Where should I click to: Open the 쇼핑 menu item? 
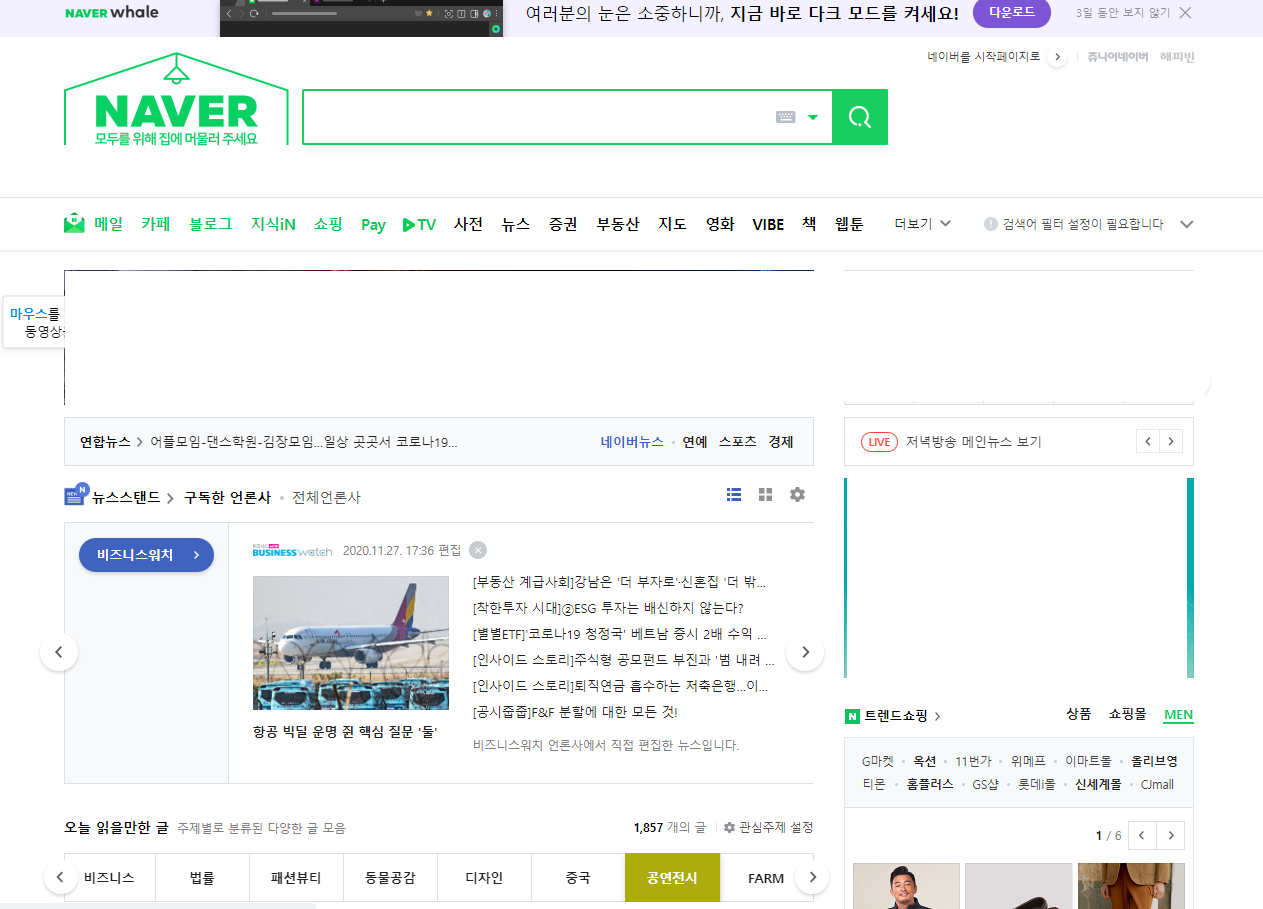point(328,224)
